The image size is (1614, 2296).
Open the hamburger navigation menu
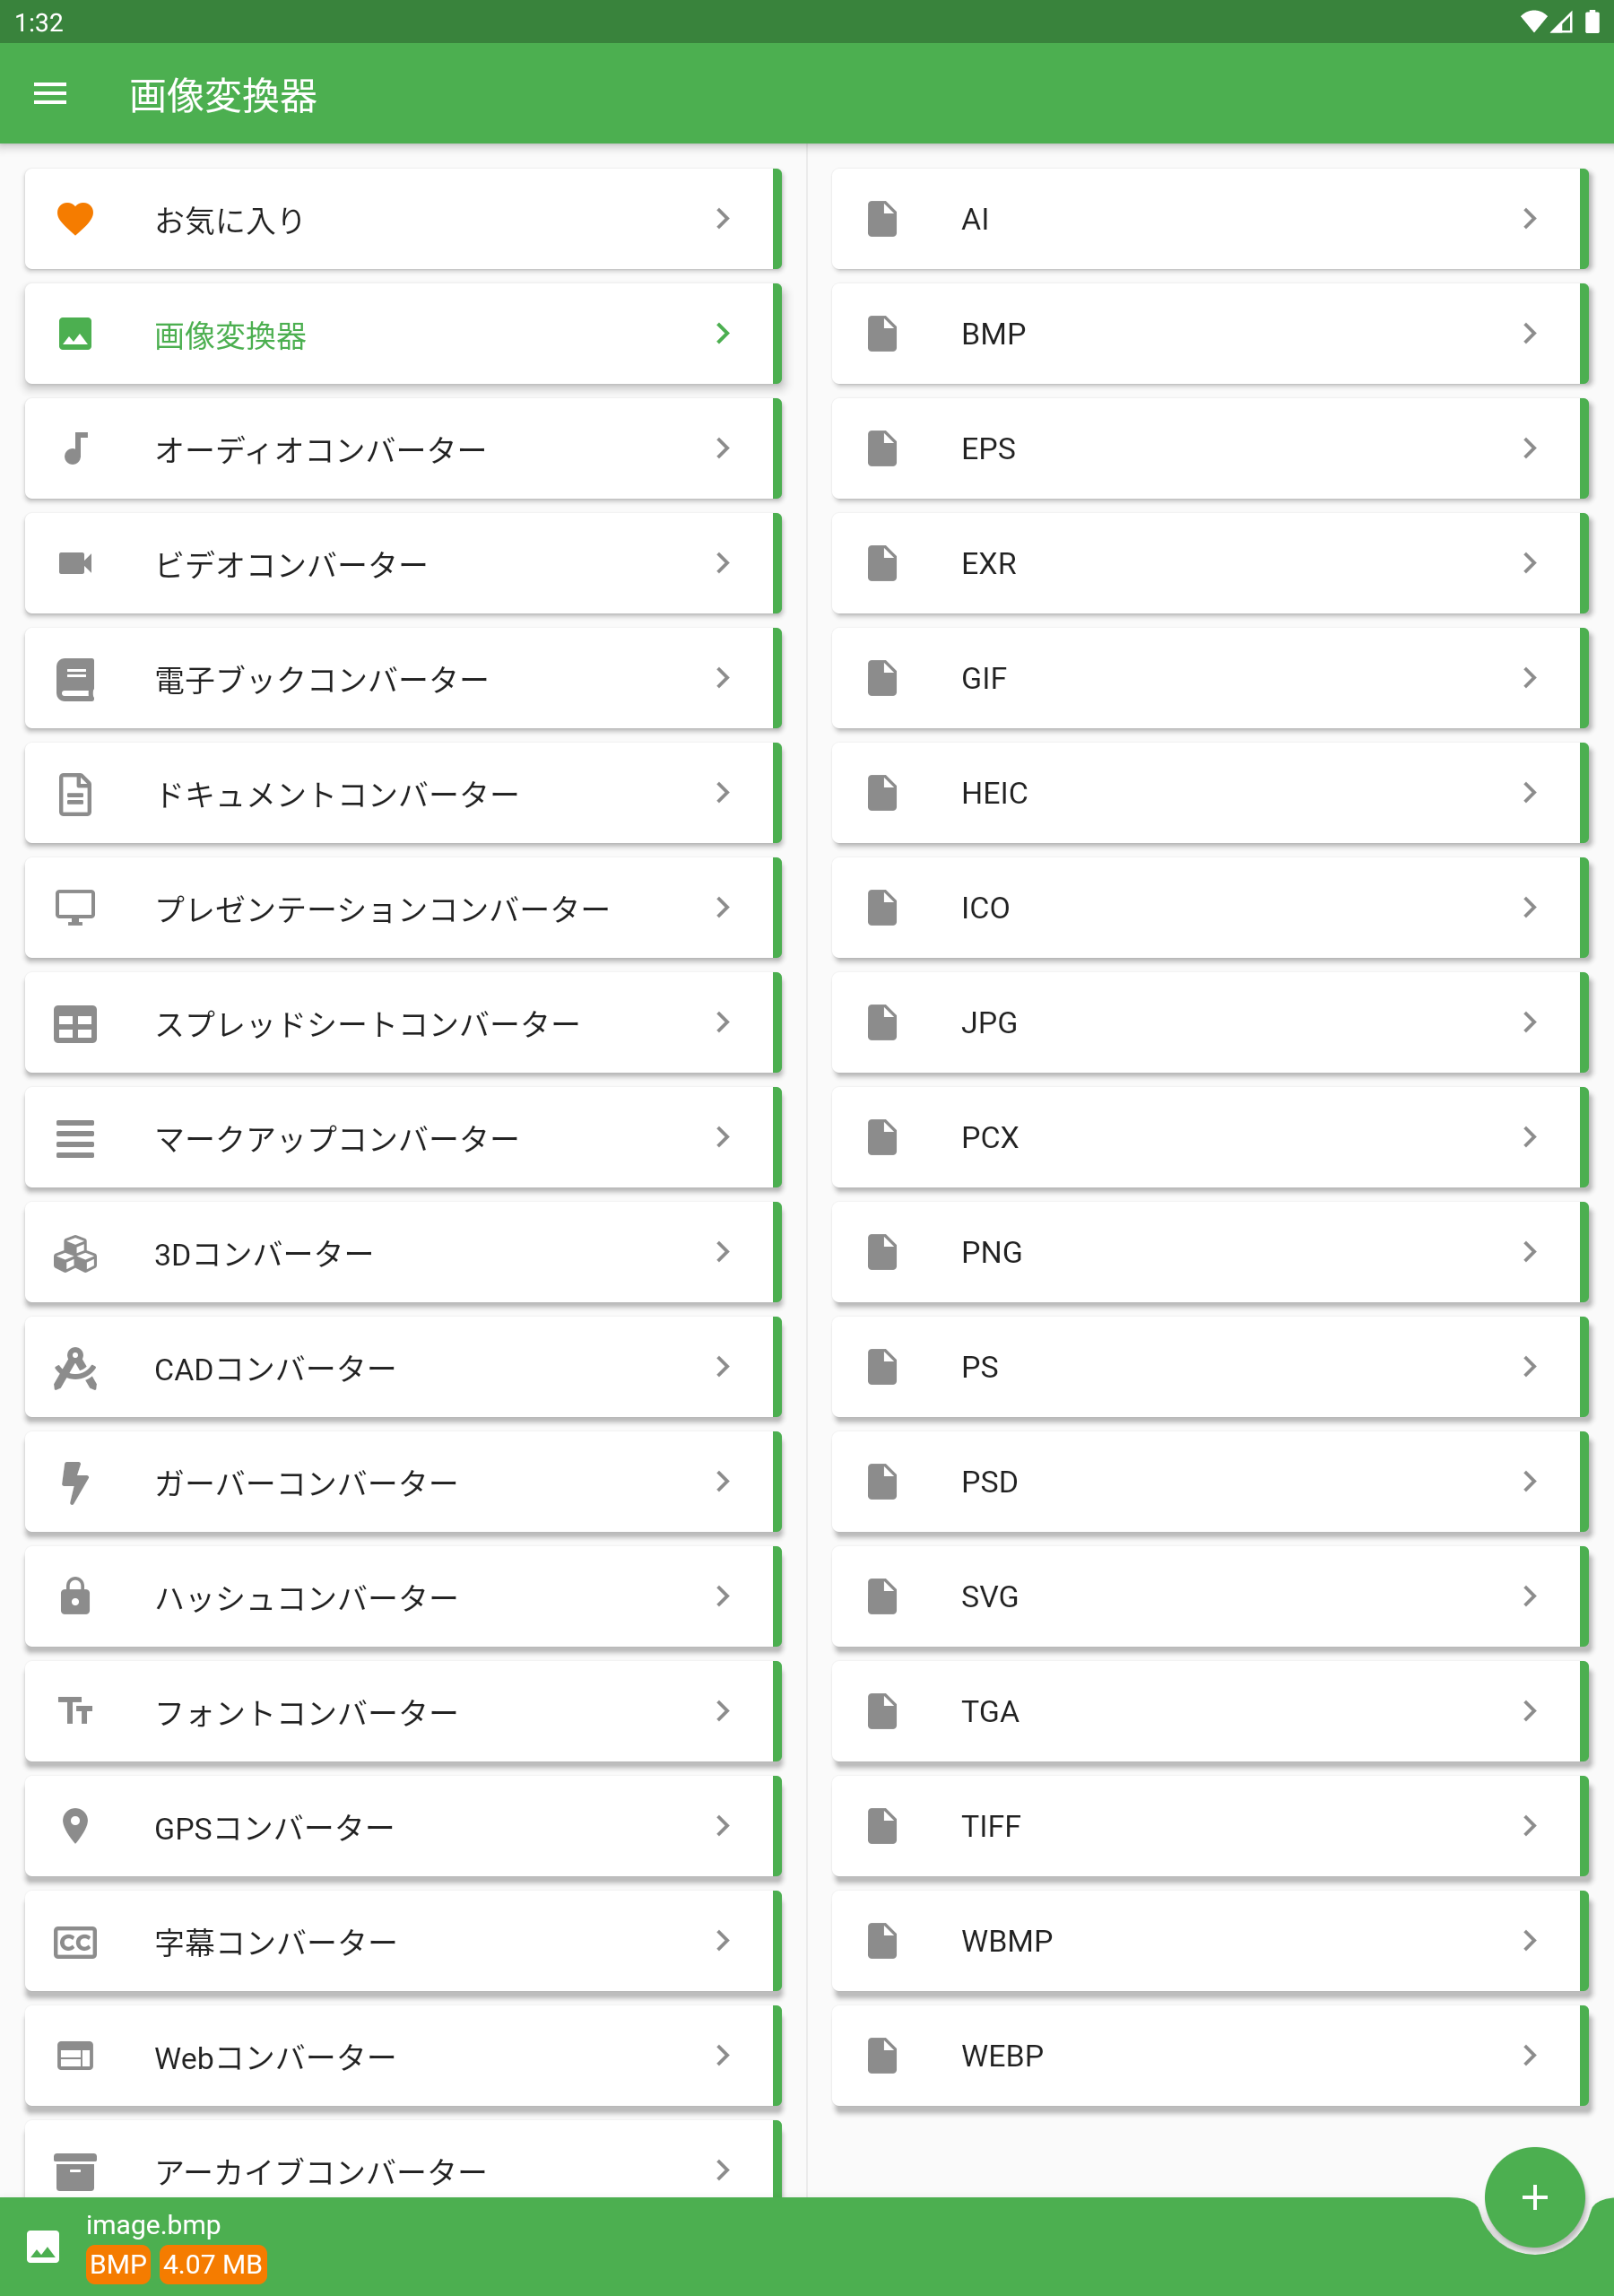click(50, 94)
